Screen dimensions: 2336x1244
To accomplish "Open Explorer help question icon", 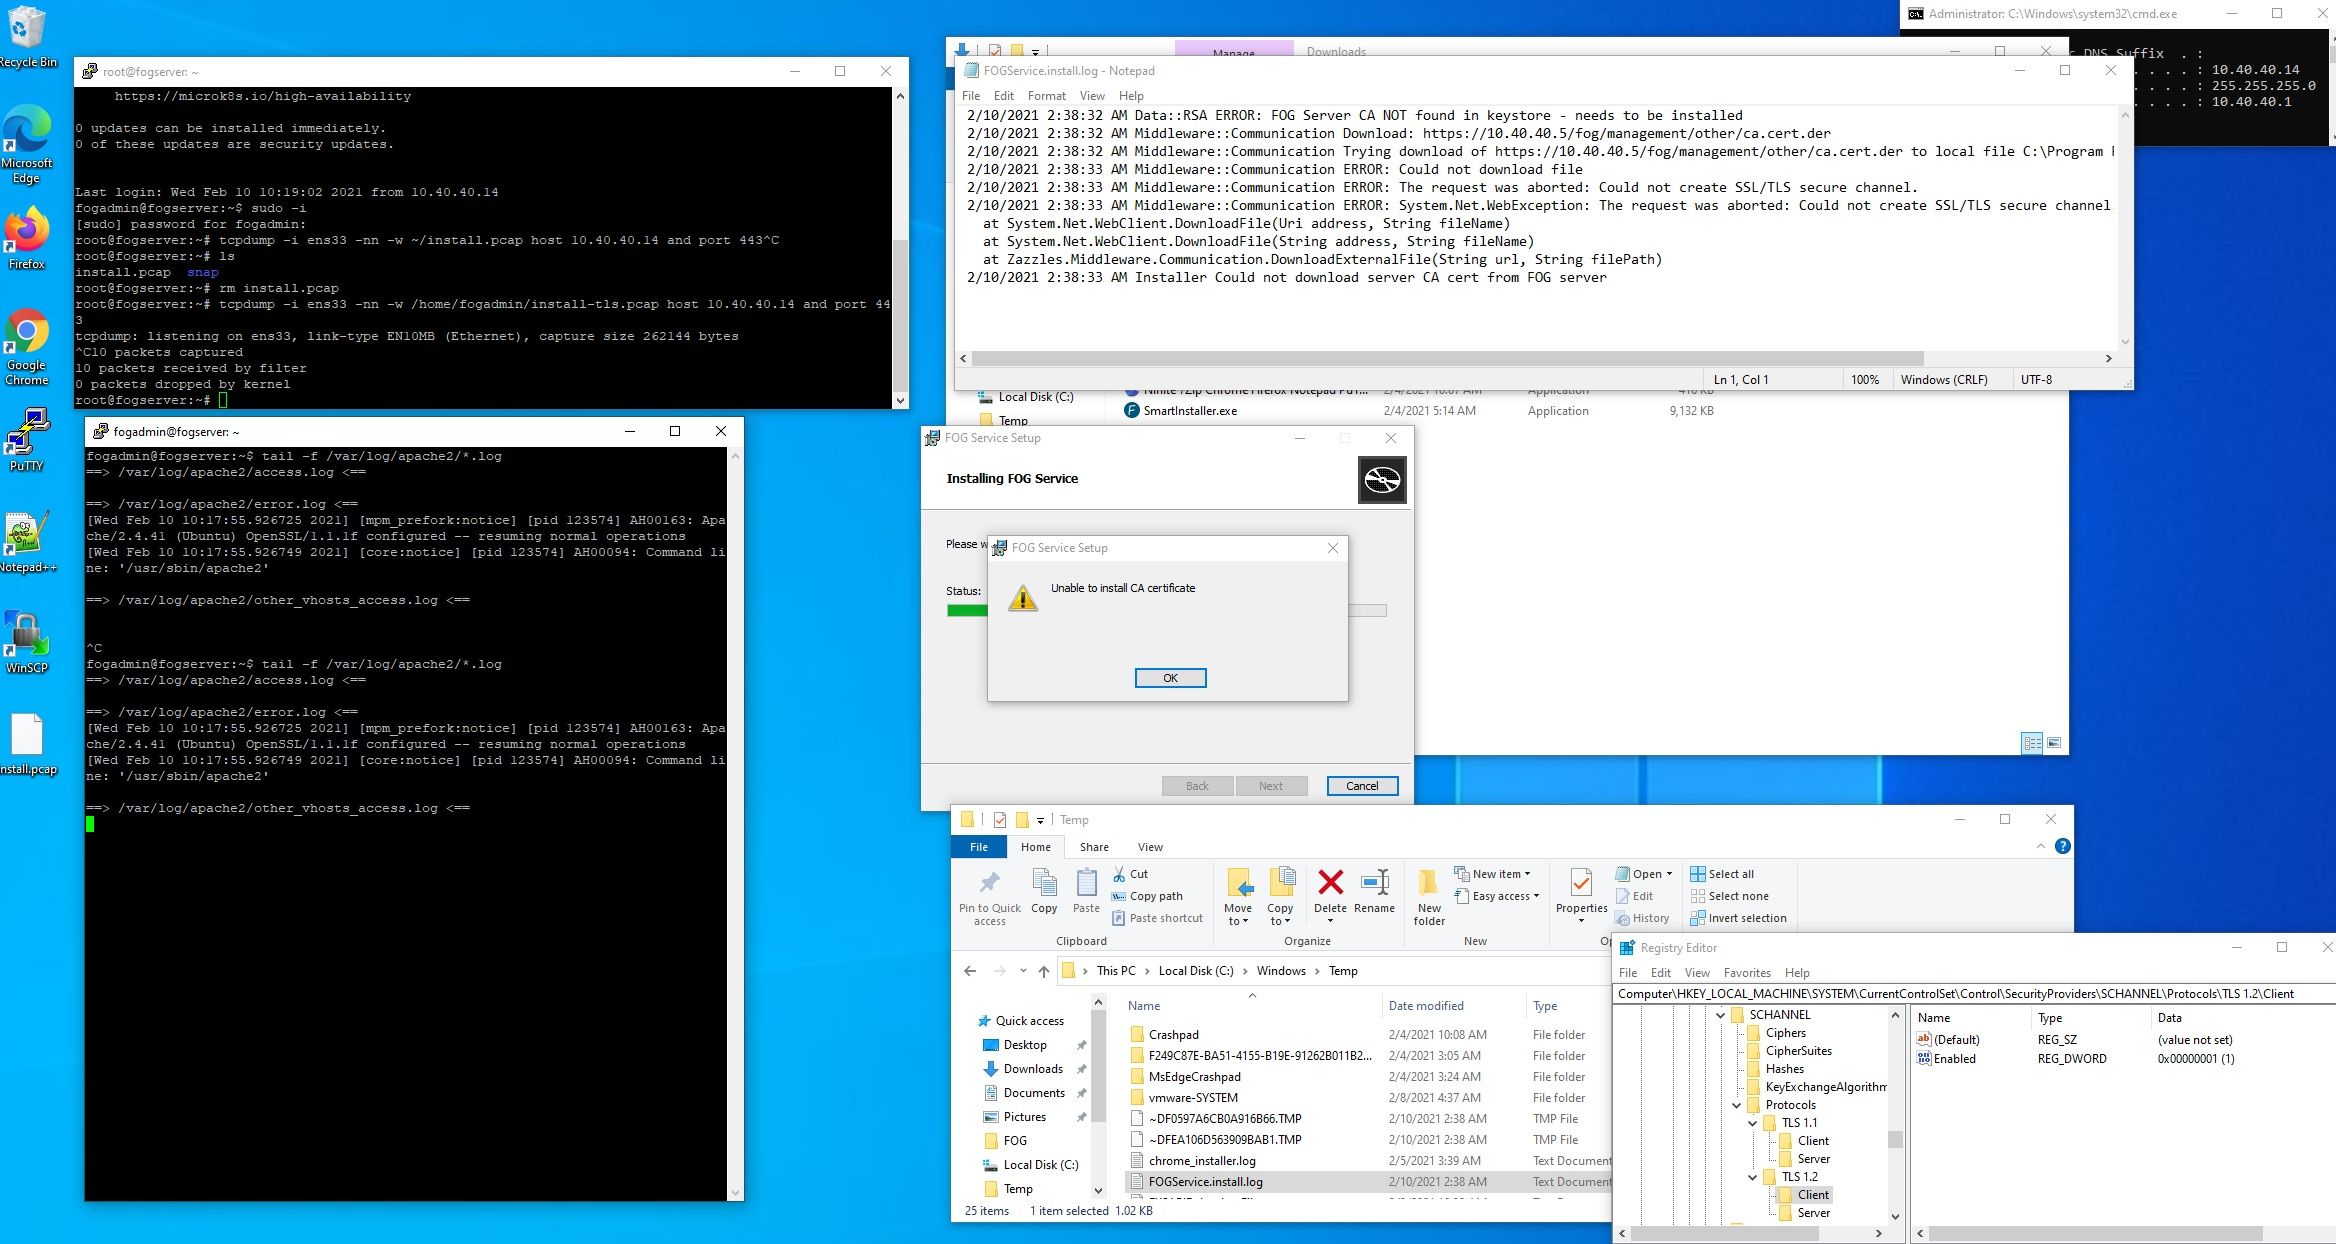I will (x=2062, y=846).
